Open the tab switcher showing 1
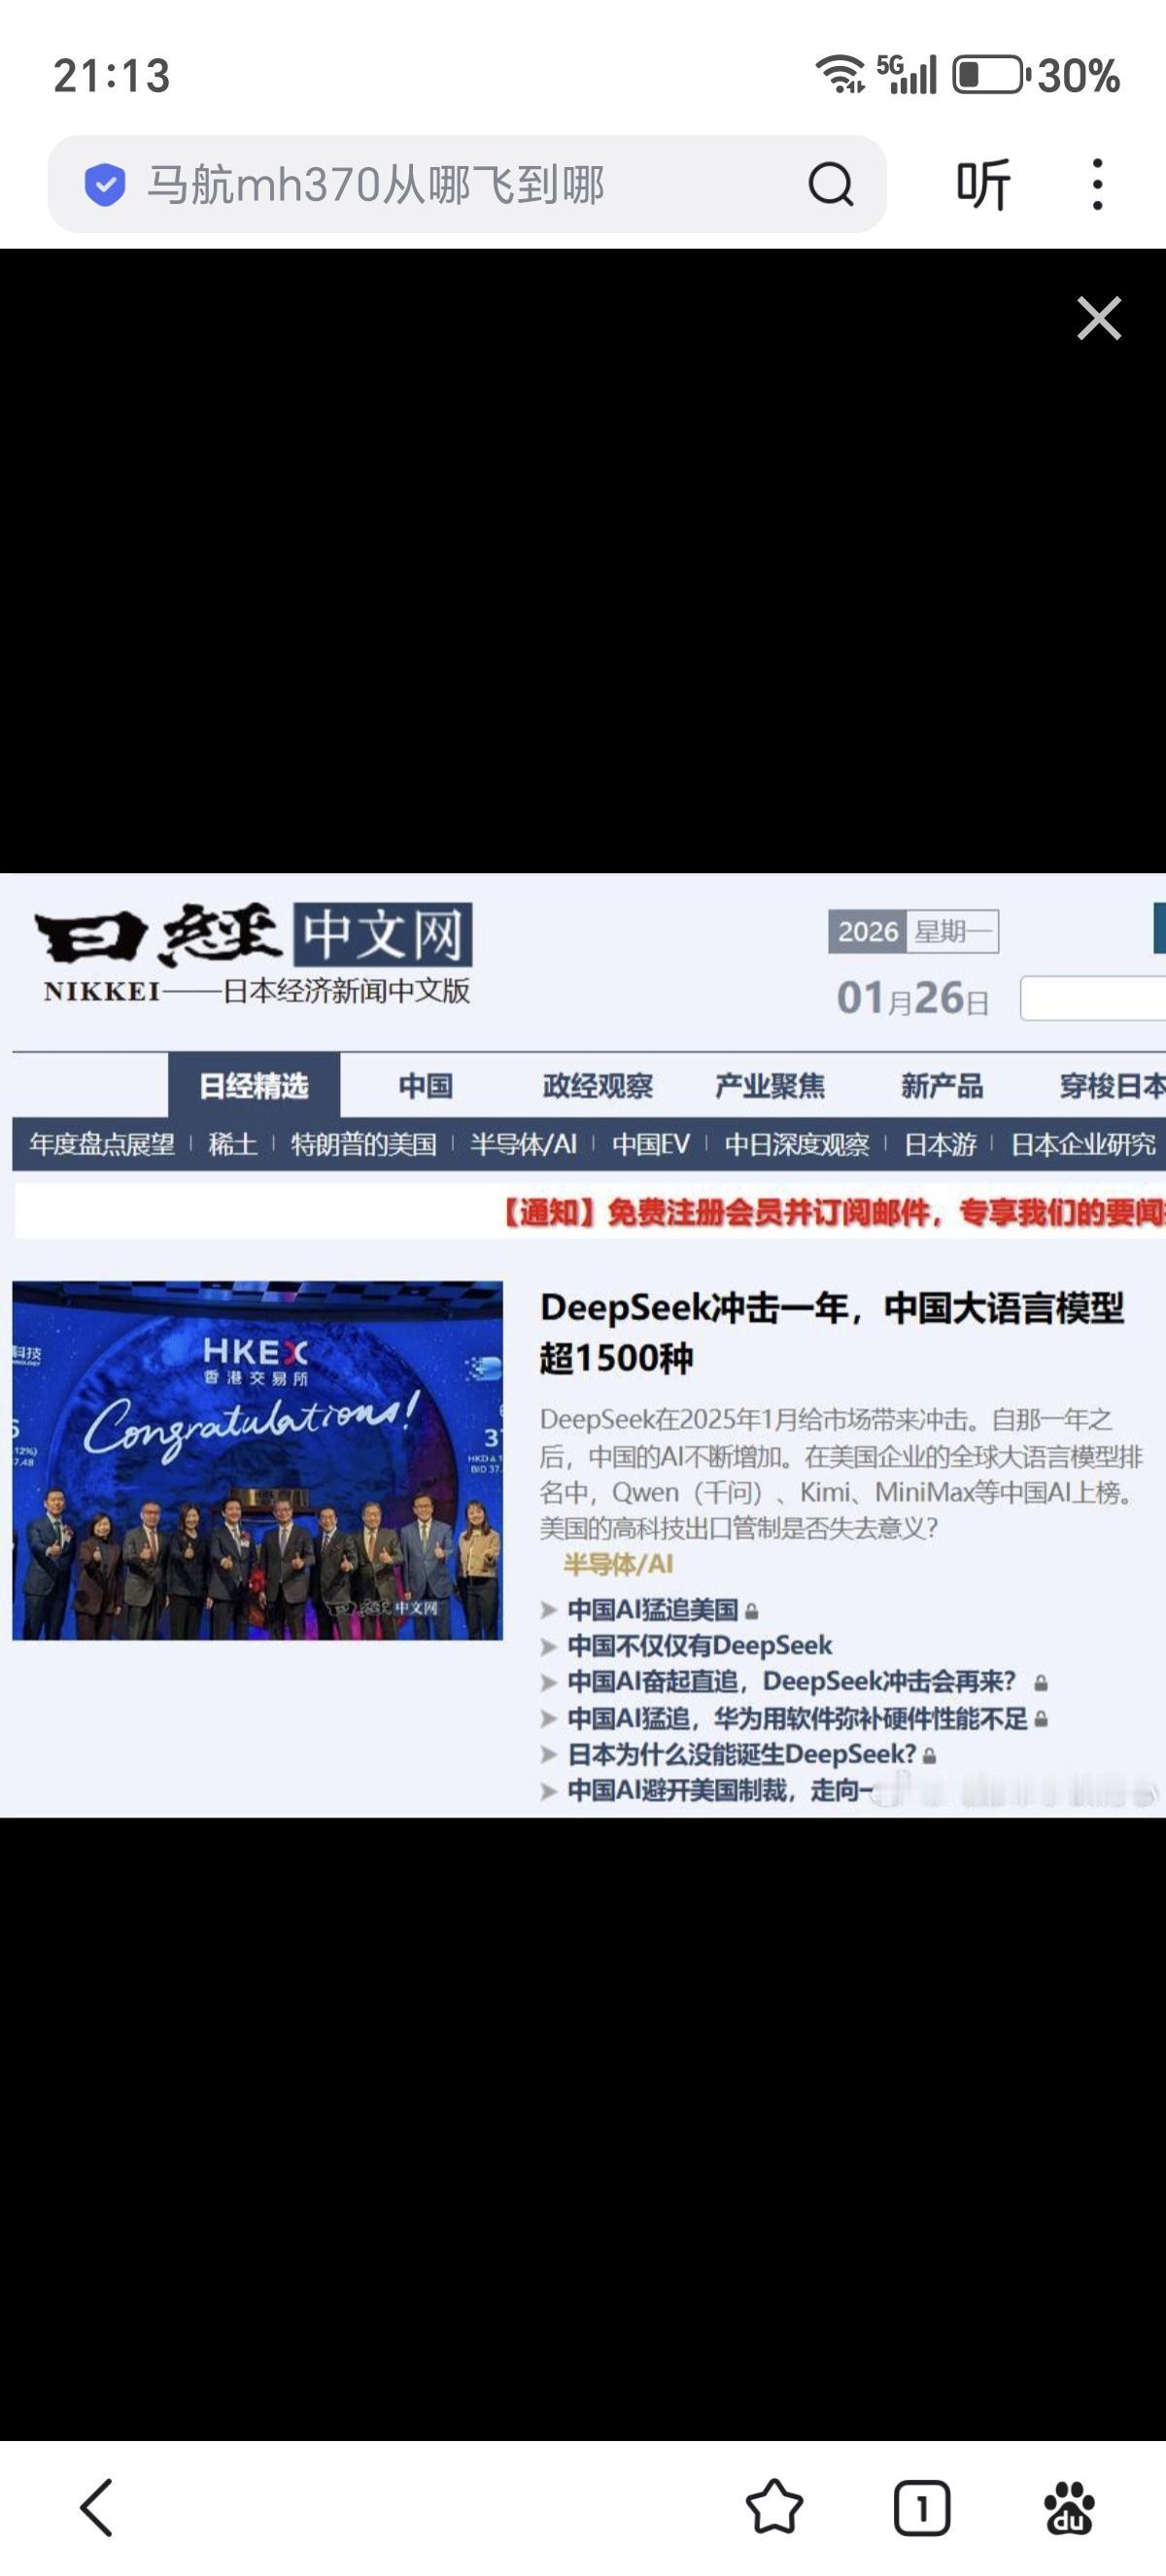The width and height of the screenshot is (1166, 2576). (x=921, y=2507)
